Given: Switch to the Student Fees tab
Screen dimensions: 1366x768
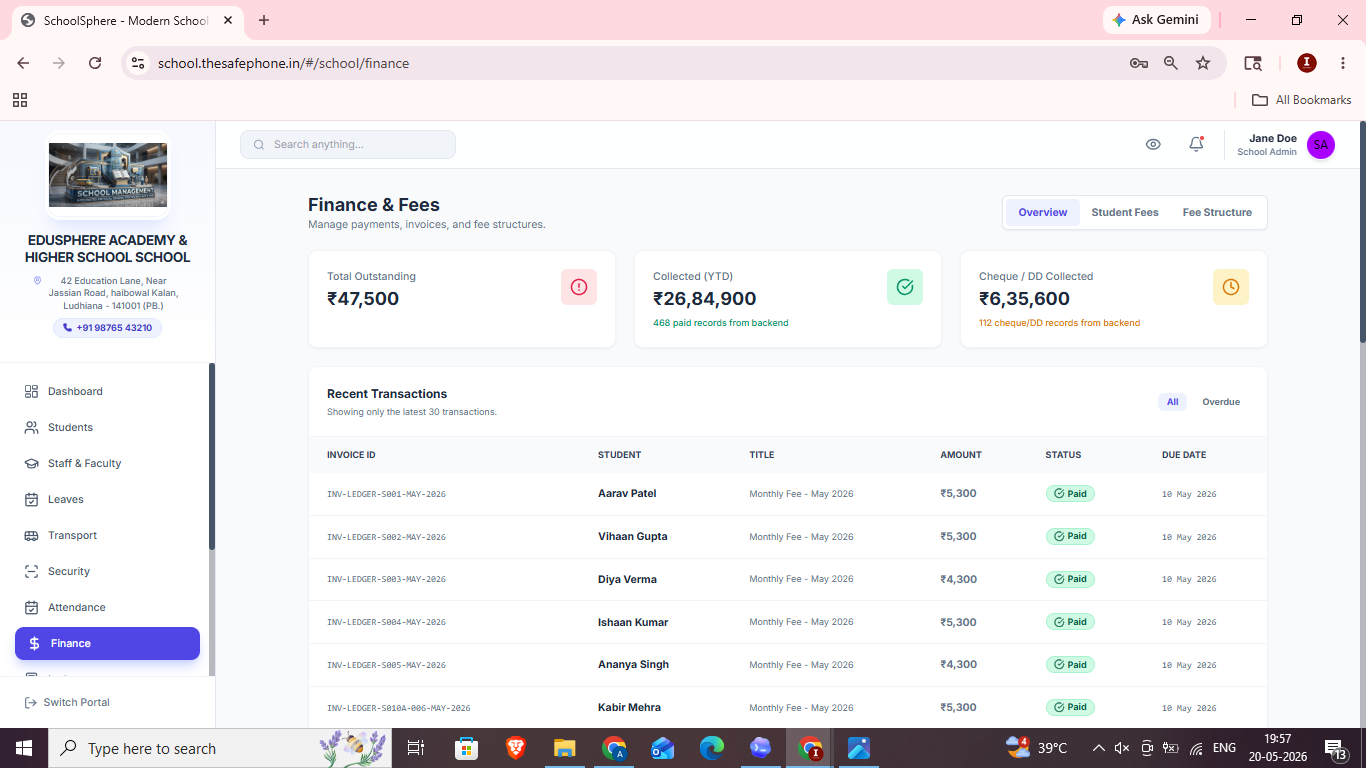Looking at the screenshot, I should [1125, 212].
